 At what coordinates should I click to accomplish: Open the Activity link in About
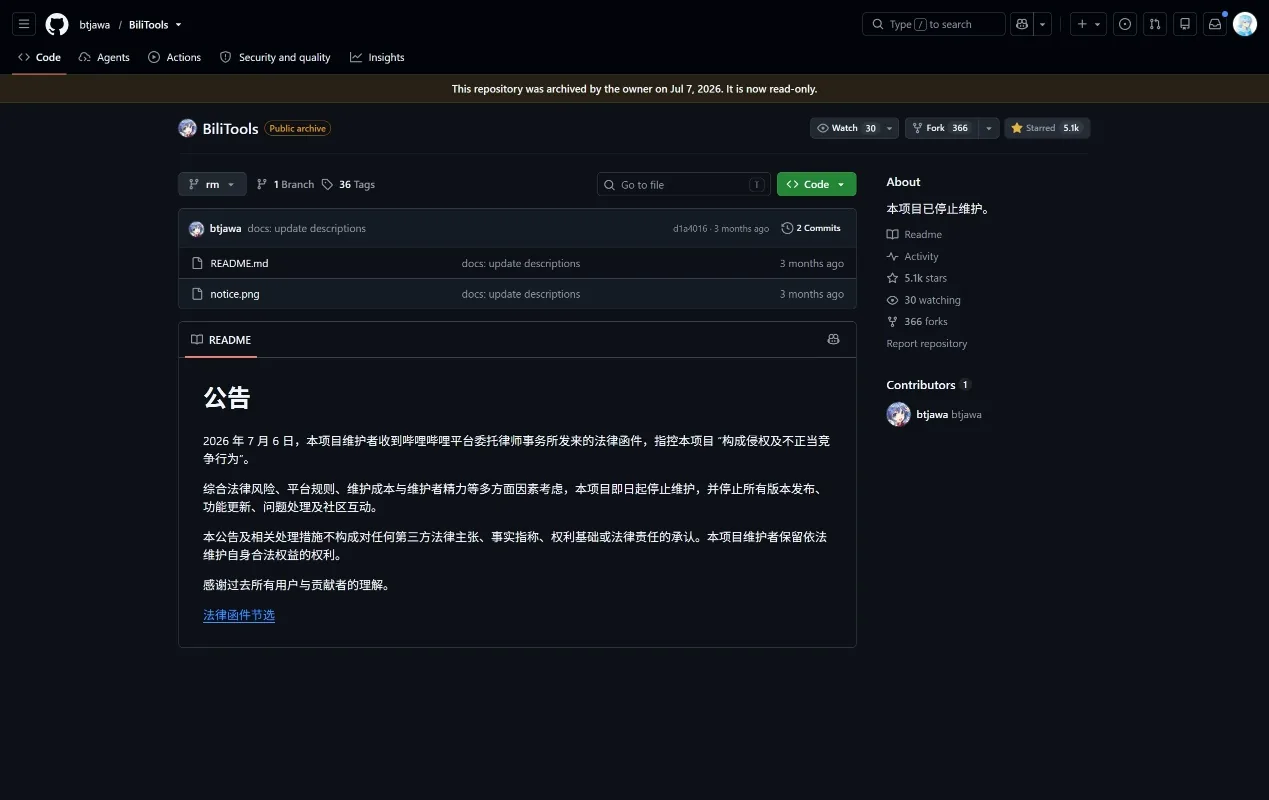912,256
